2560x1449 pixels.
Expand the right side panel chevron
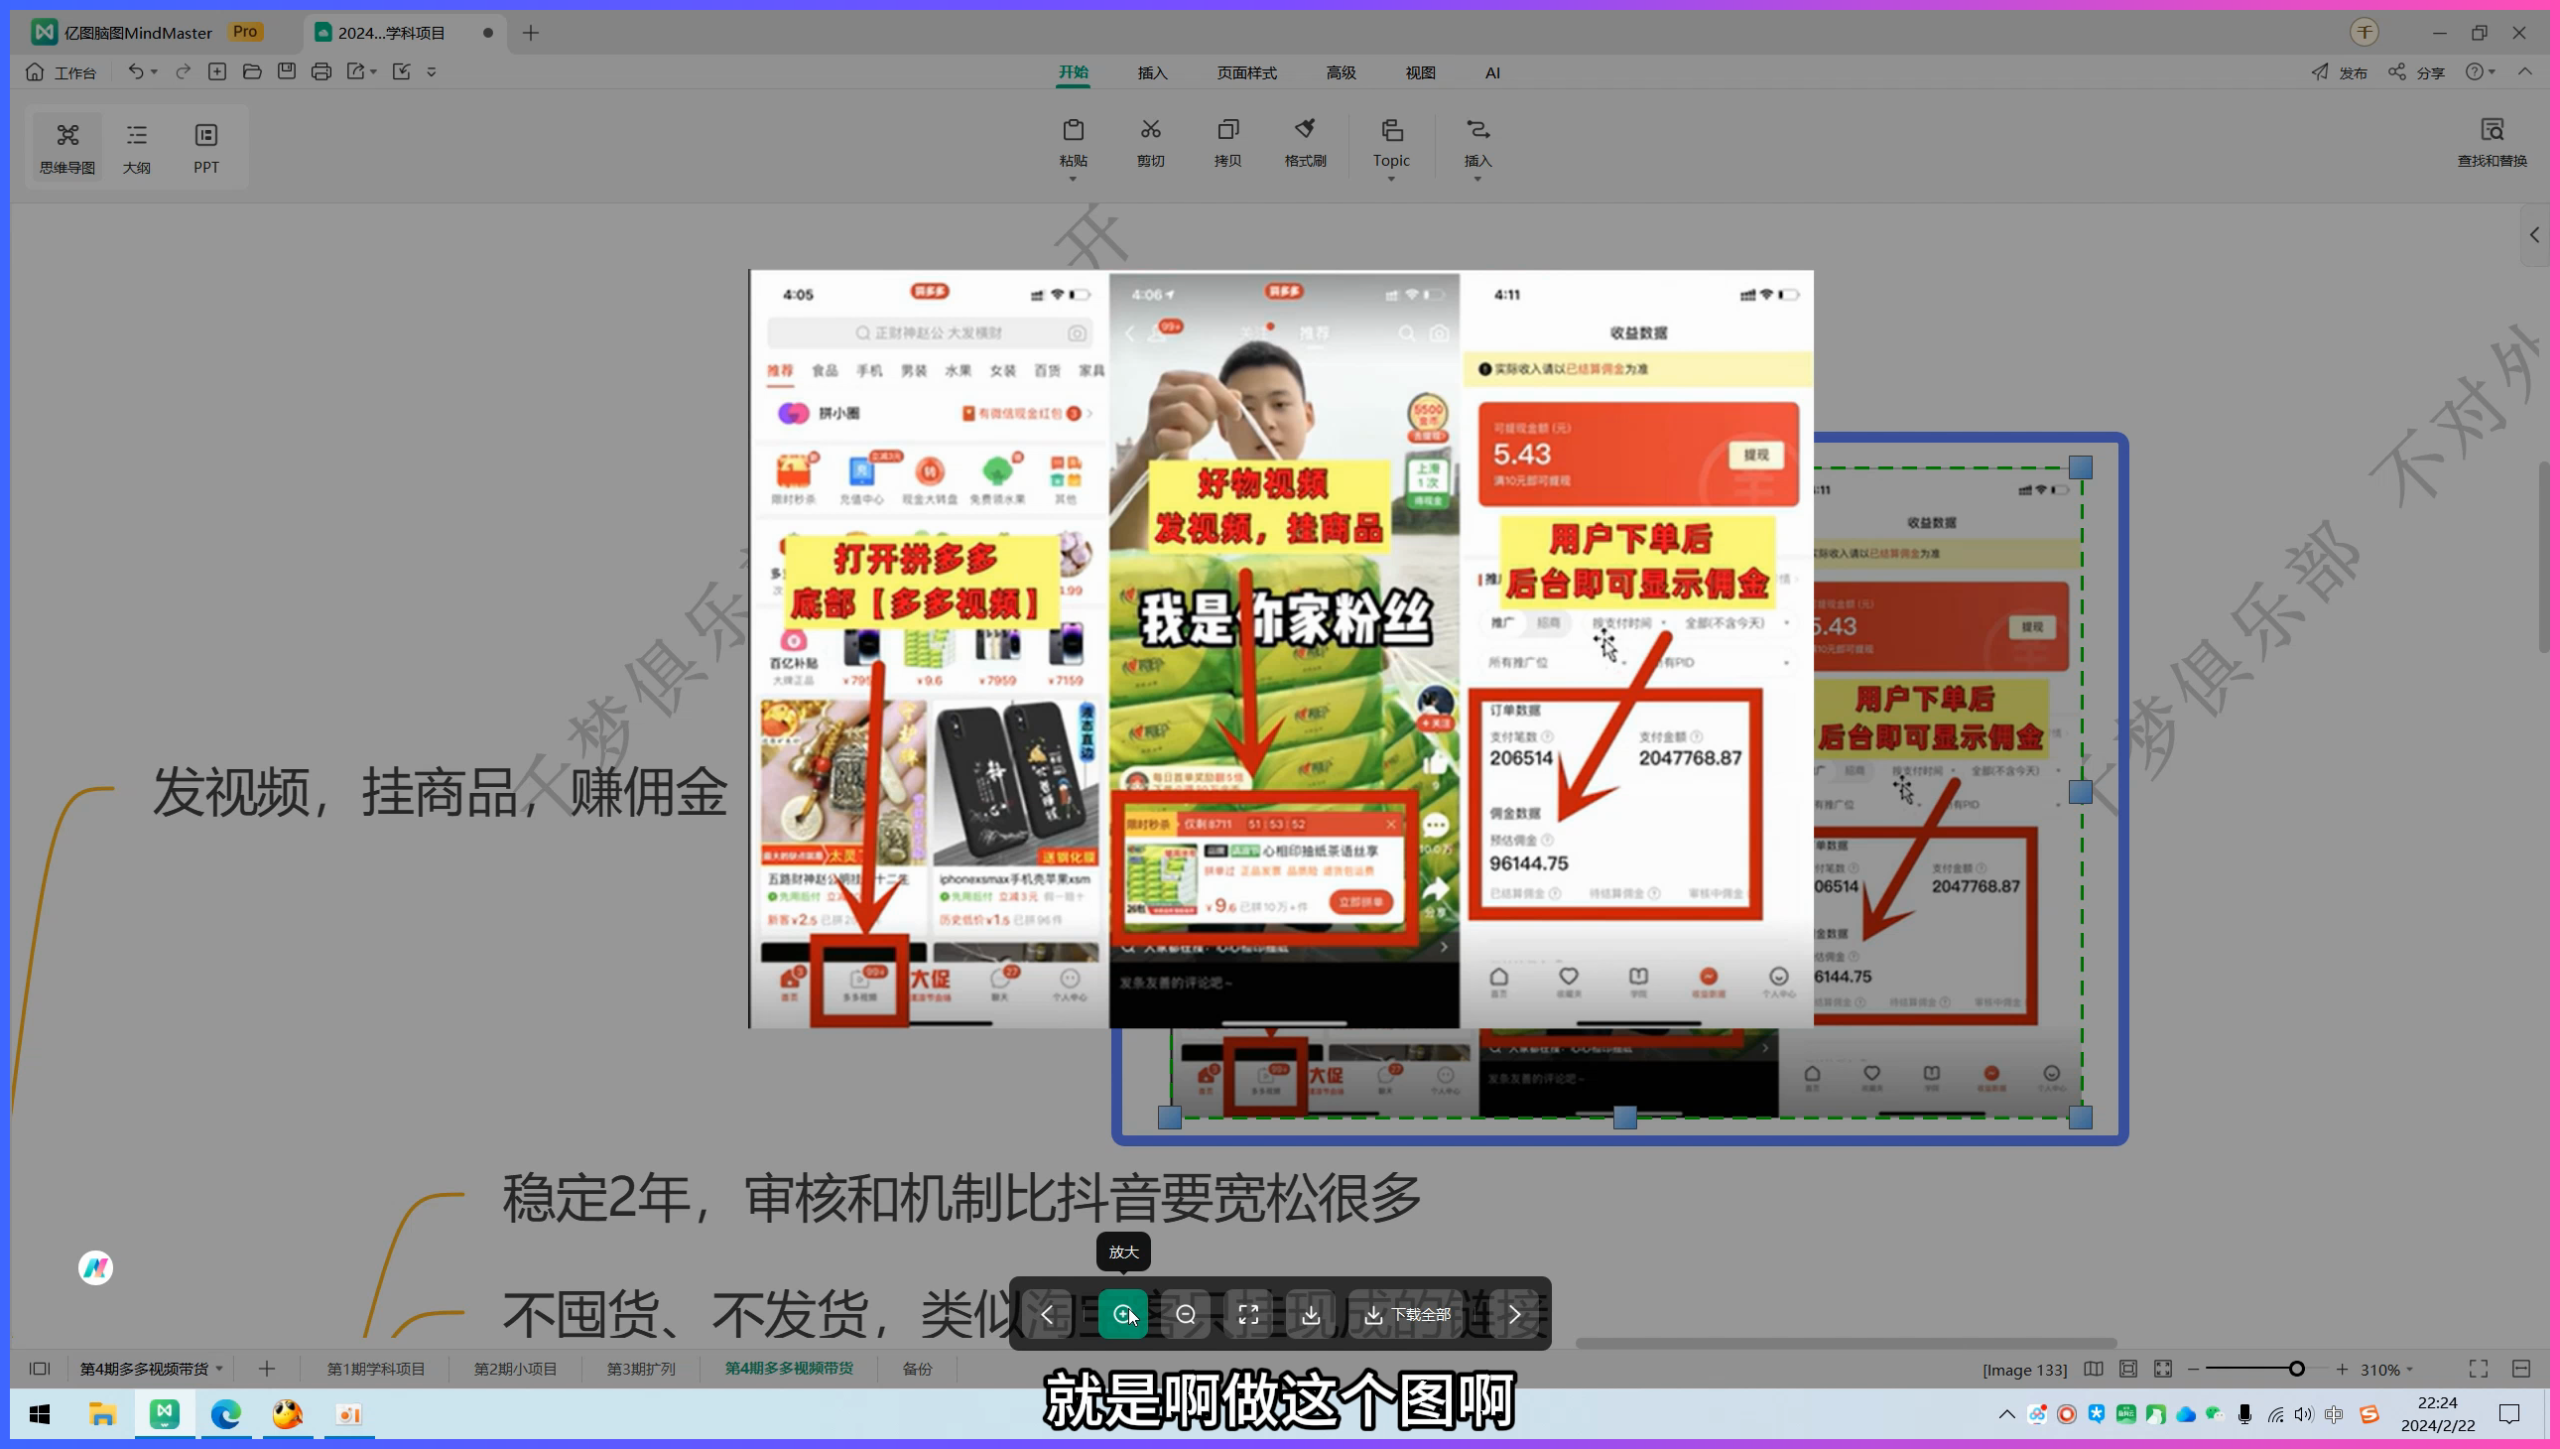tap(2535, 235)
